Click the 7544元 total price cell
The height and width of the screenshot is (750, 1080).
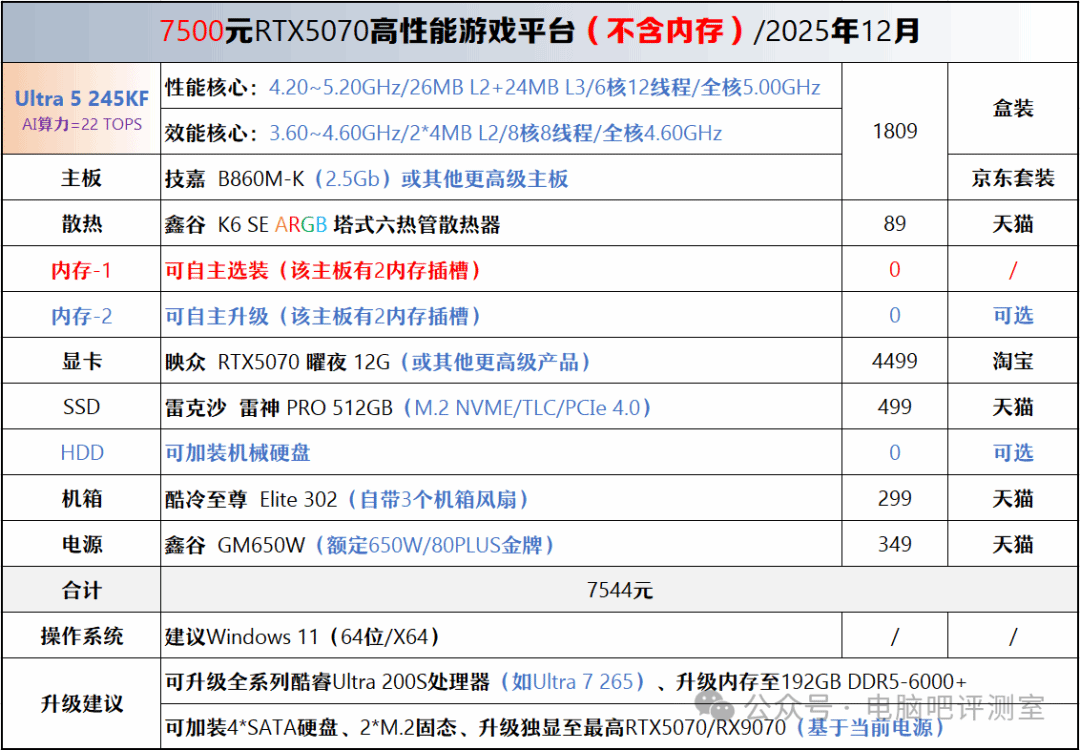(619, 590)
